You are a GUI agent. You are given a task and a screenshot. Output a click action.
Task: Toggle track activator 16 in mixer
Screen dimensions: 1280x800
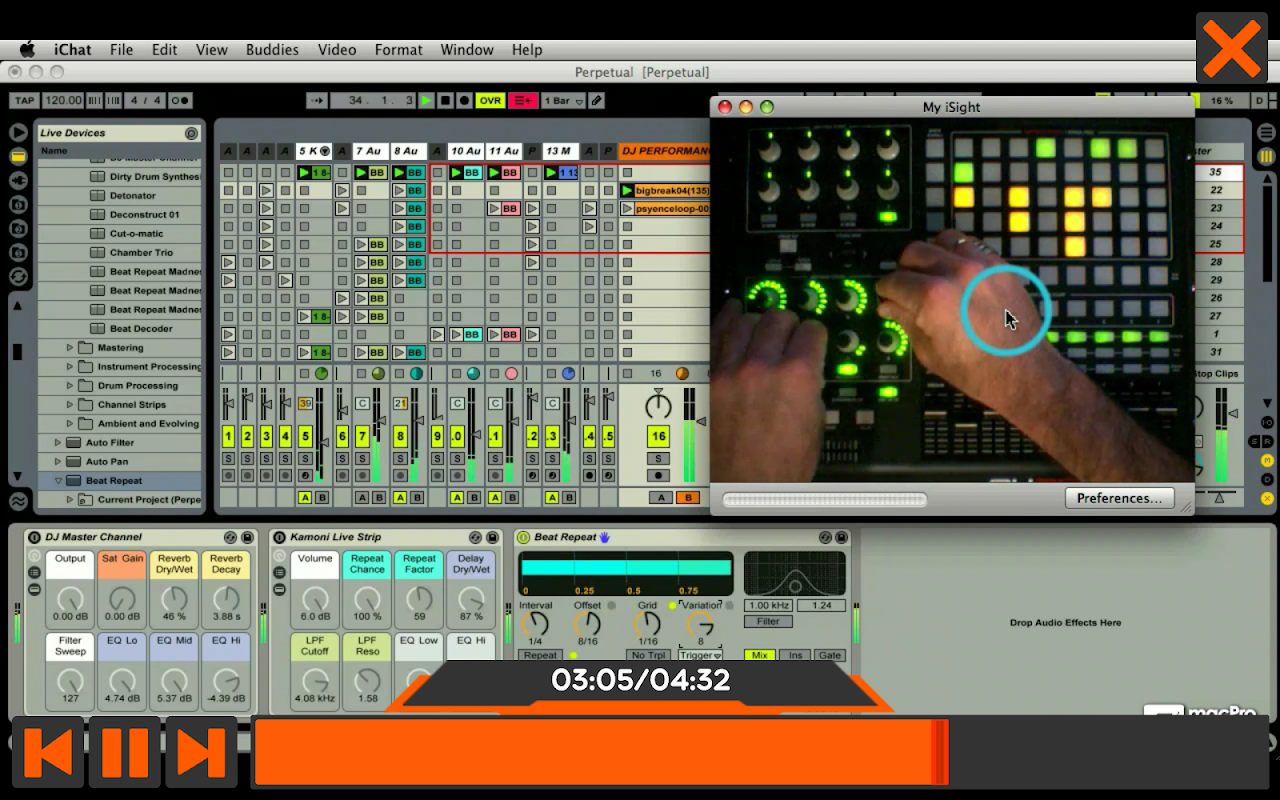click(658, 436)
